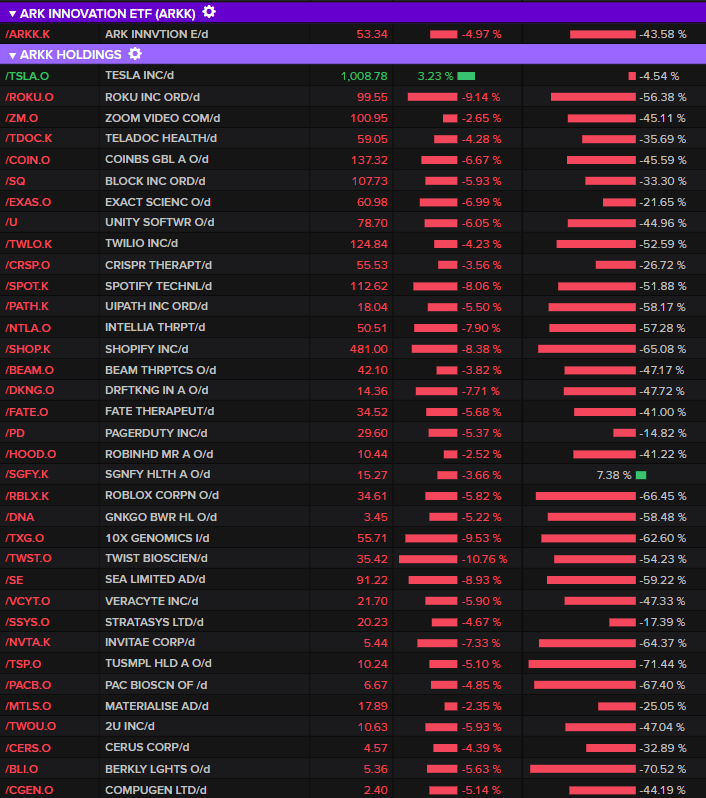
Task: Click the /DNA ticker
Action: tap(20, 517)
